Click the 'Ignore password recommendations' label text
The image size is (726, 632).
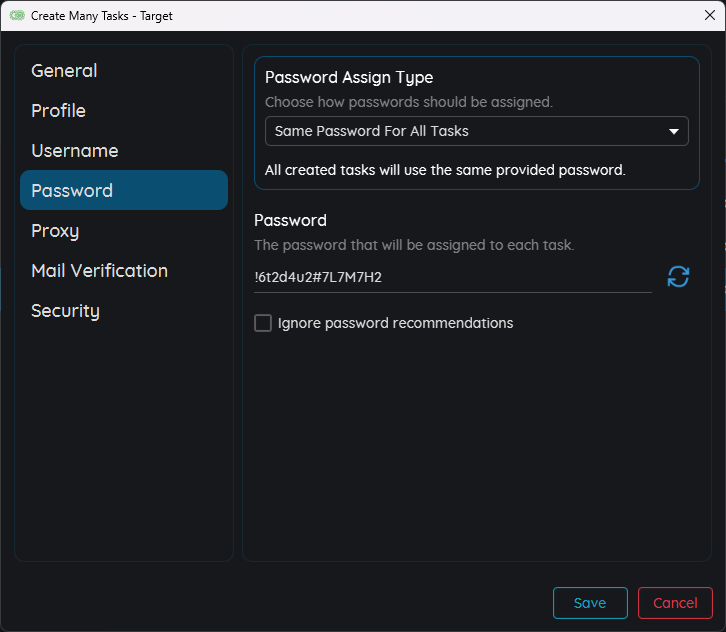click(x=395, y=323)
